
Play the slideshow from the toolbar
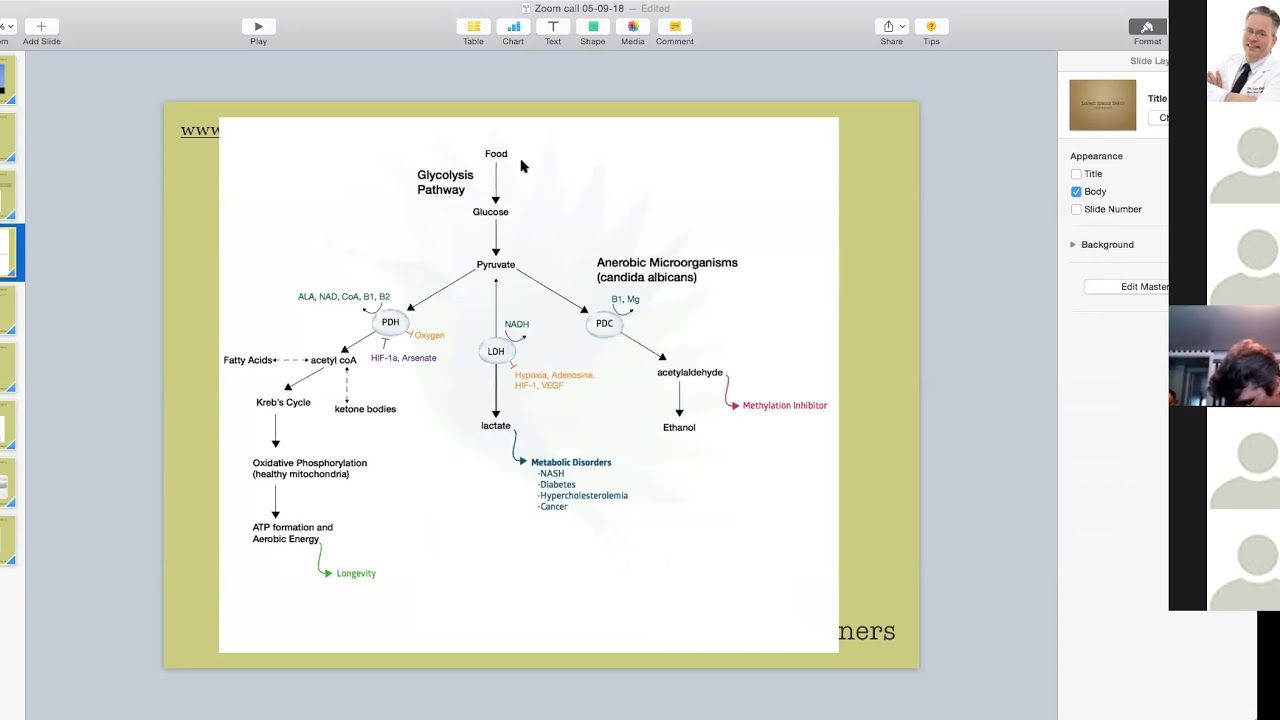(x=258, y=26)
